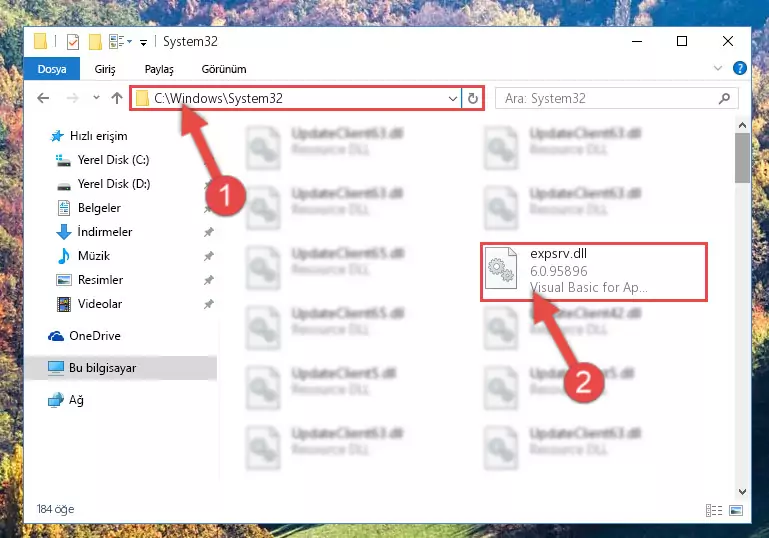Viewport: 769px width, 538px height.
Task: Switch to large icons view in status bar
Action: [736, 511]
